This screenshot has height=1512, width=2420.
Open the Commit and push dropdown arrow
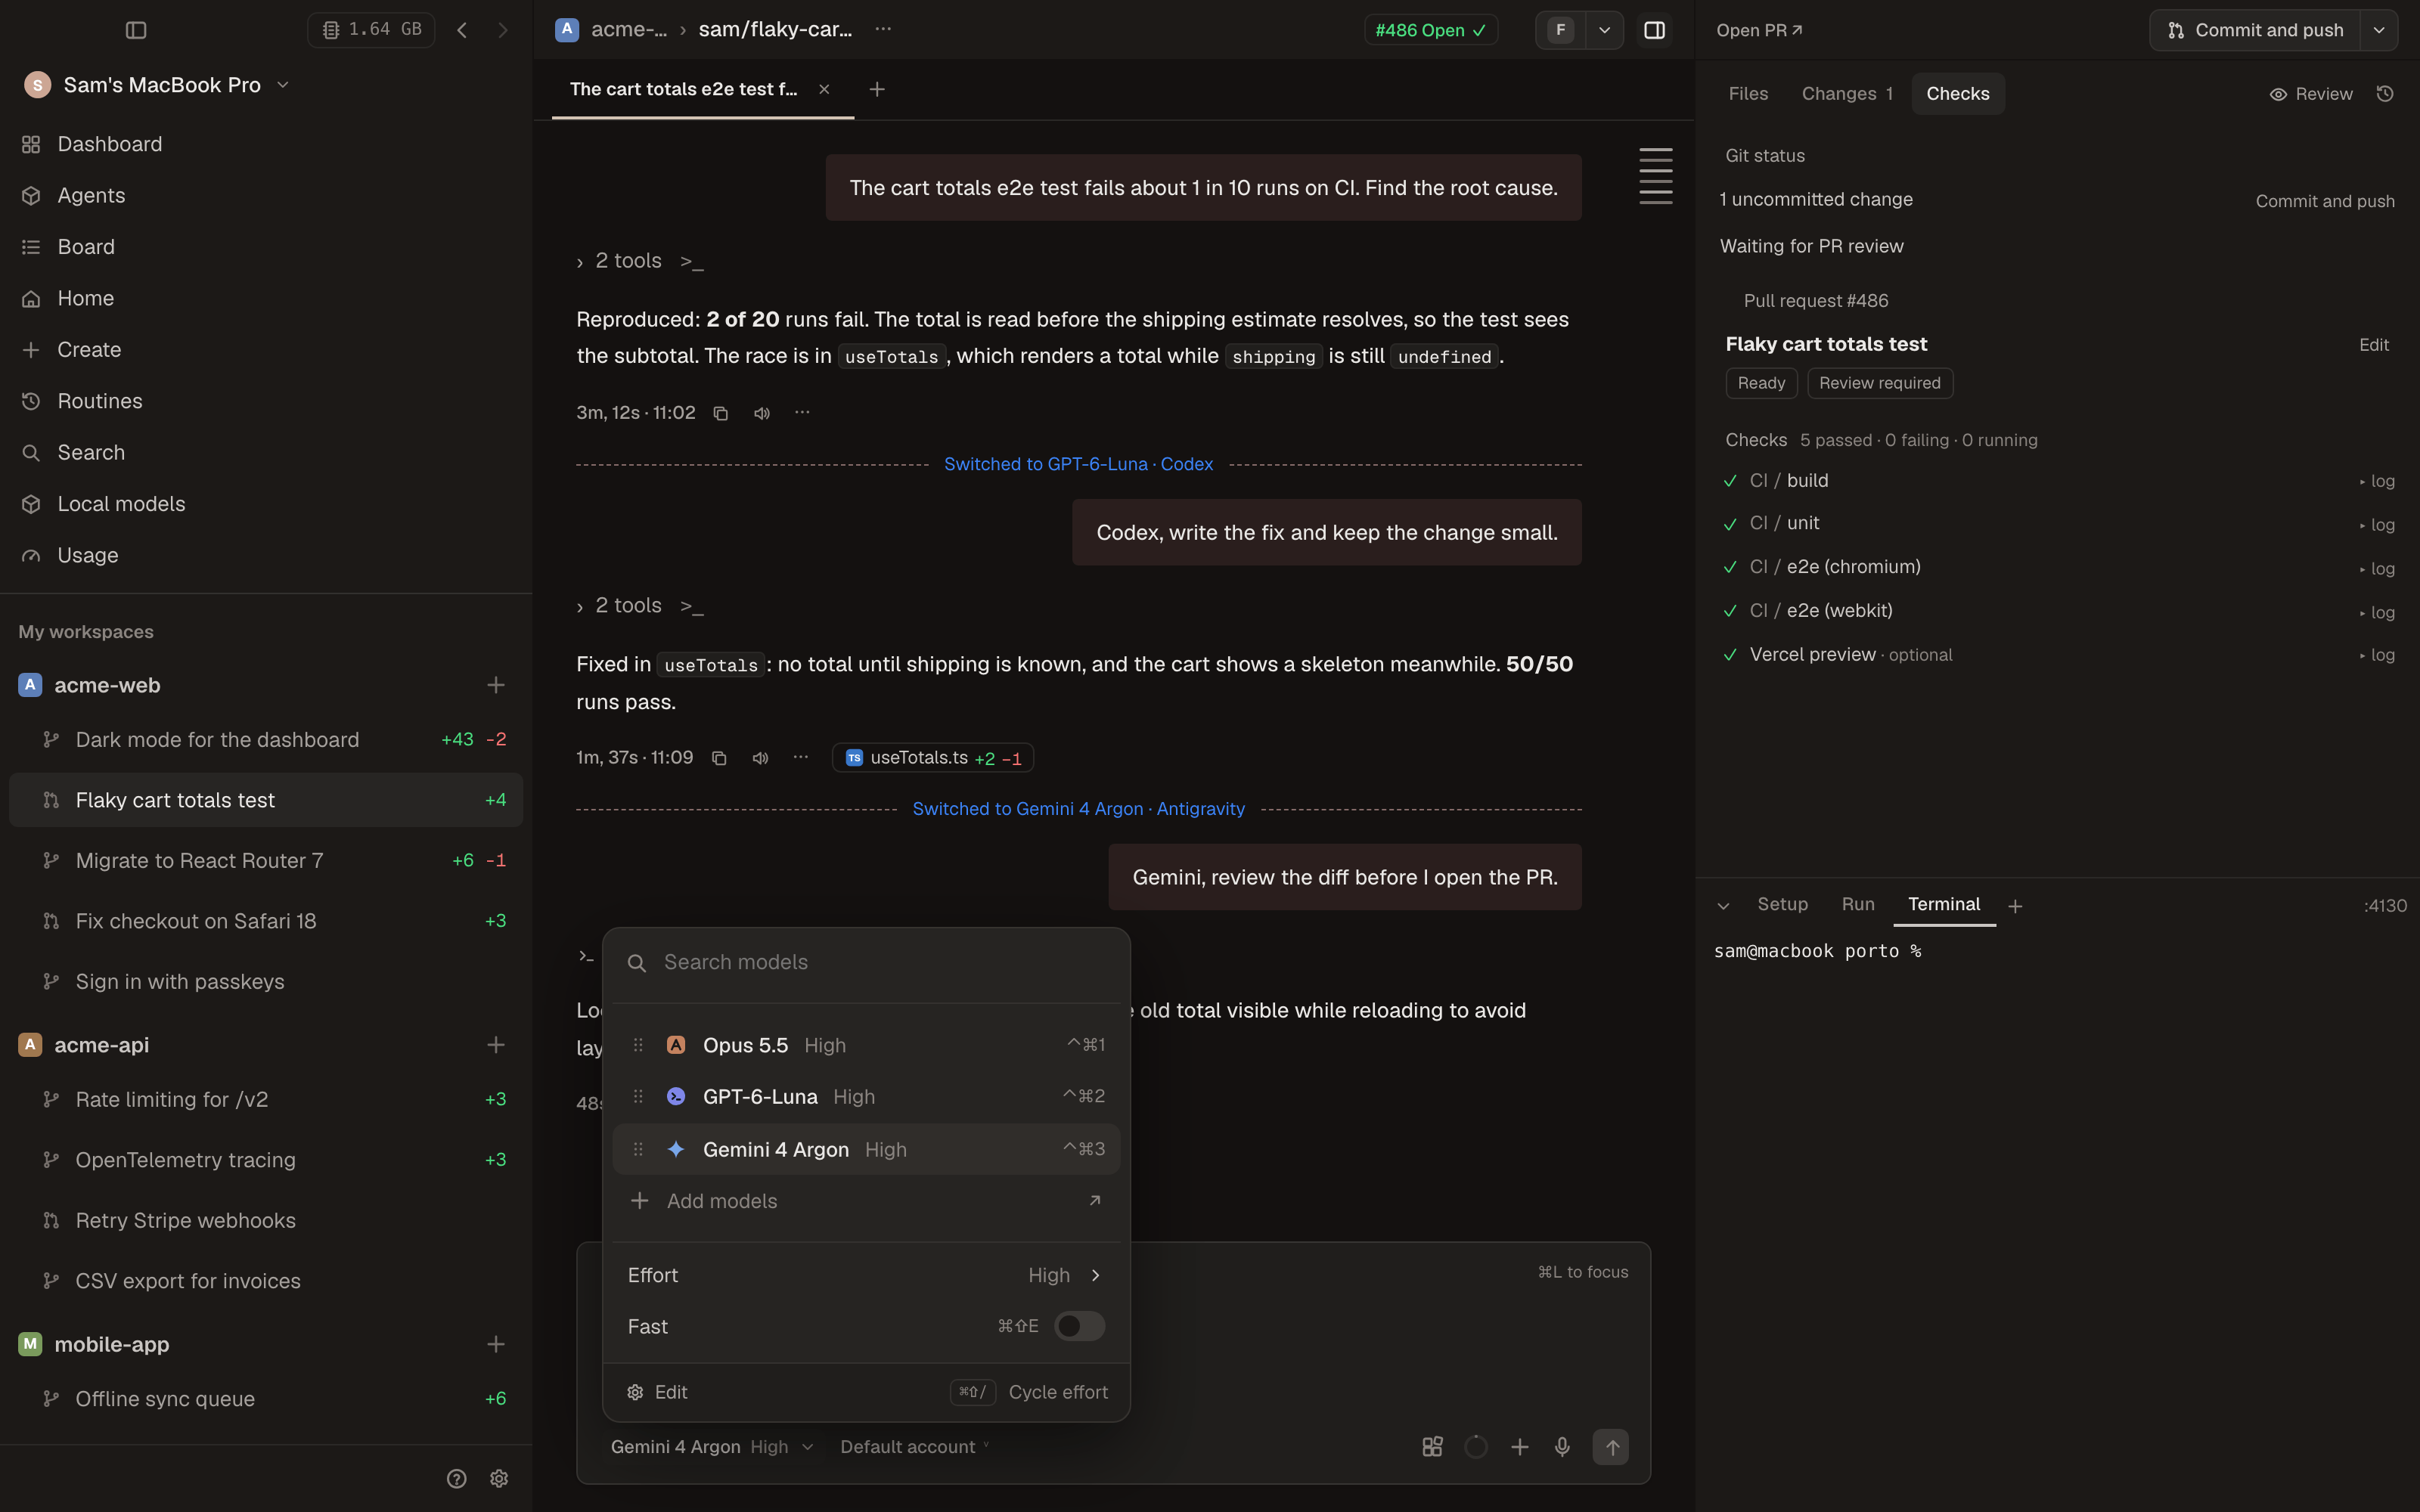coord(2379,30)
